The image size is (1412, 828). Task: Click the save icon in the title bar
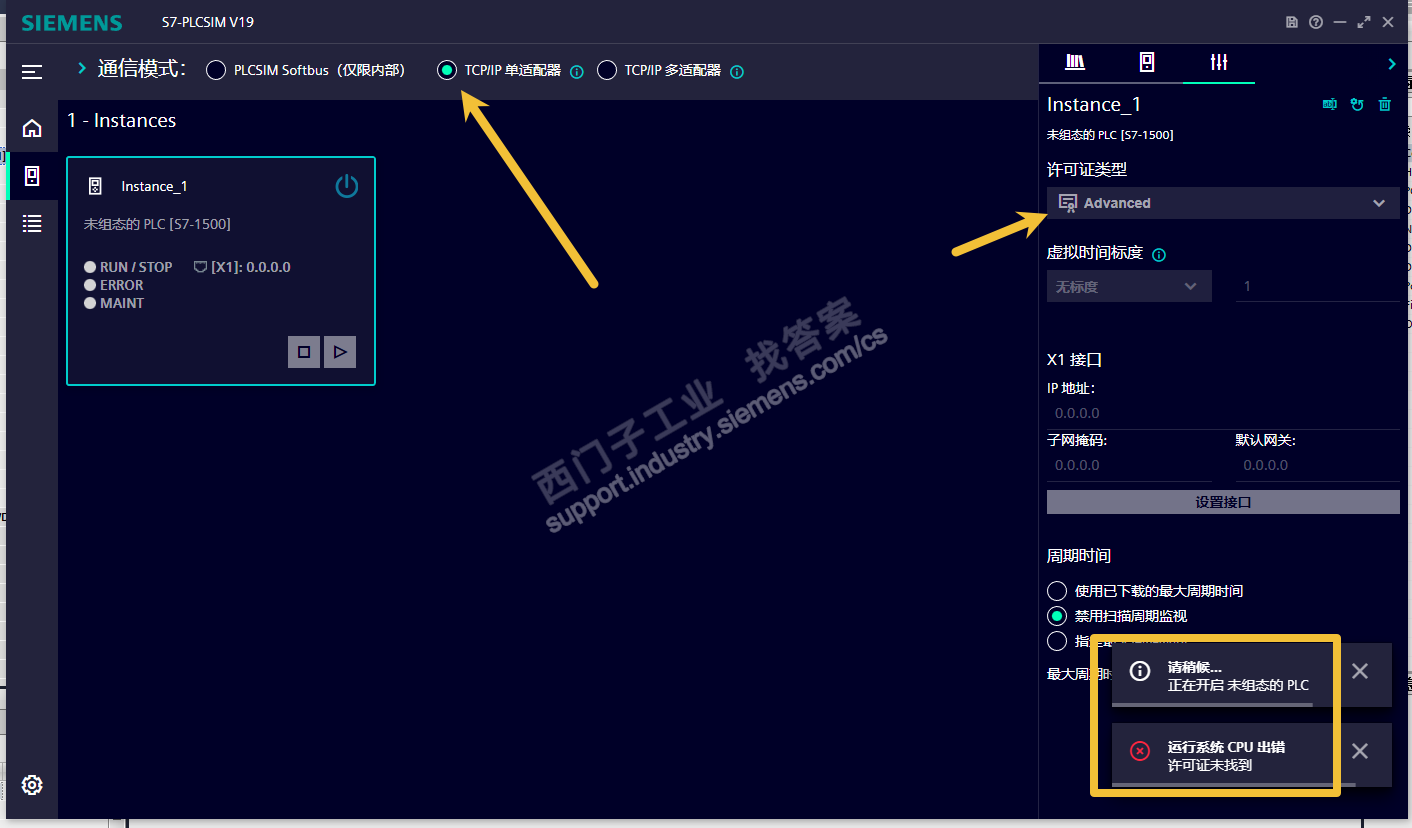tap(1292, 22)
